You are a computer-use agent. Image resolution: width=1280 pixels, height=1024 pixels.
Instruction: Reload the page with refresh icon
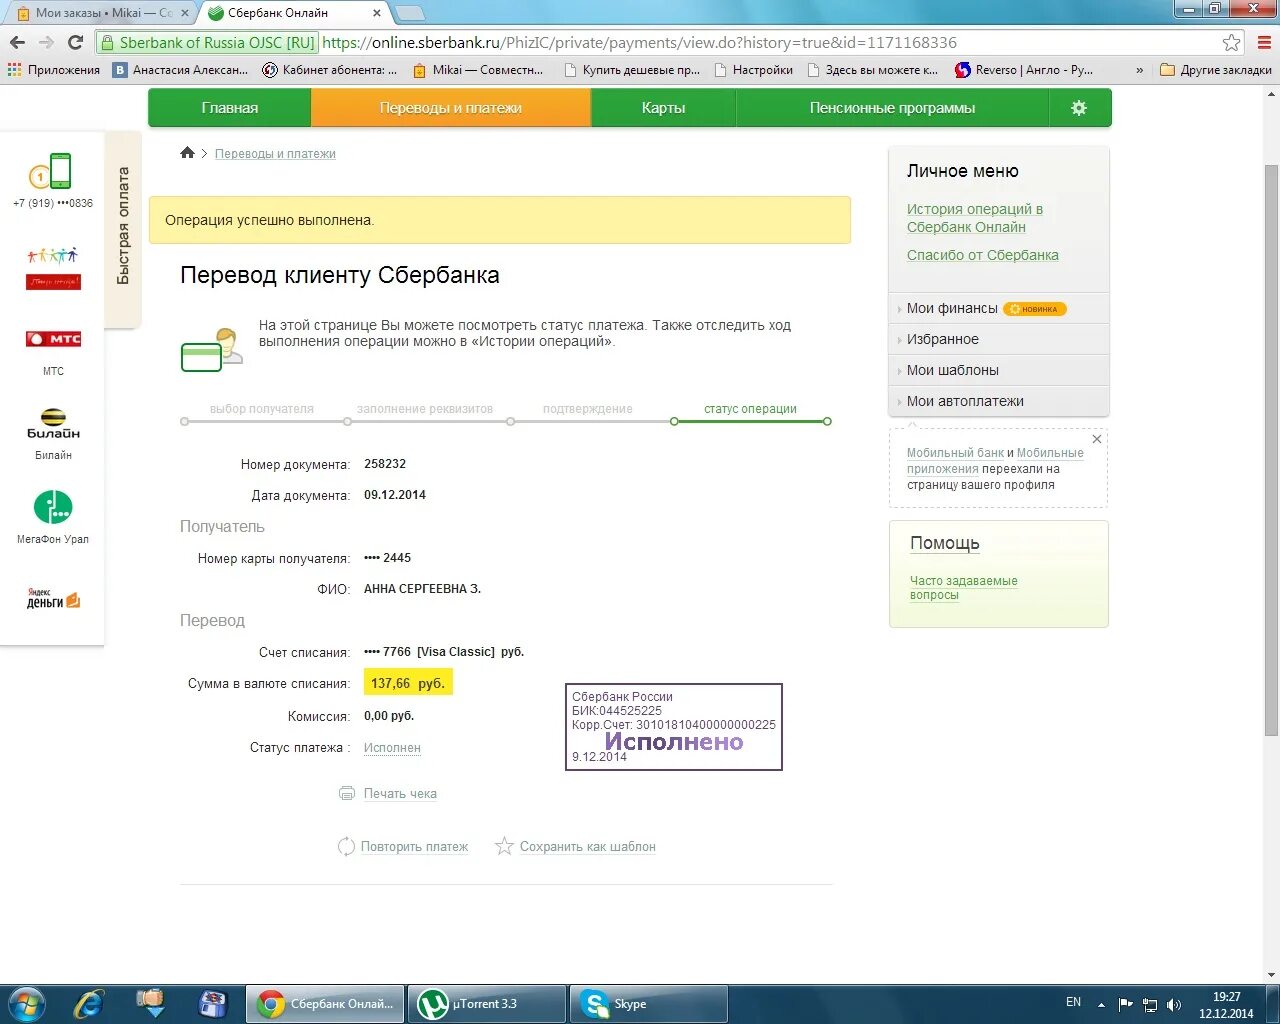click(75, 42)
